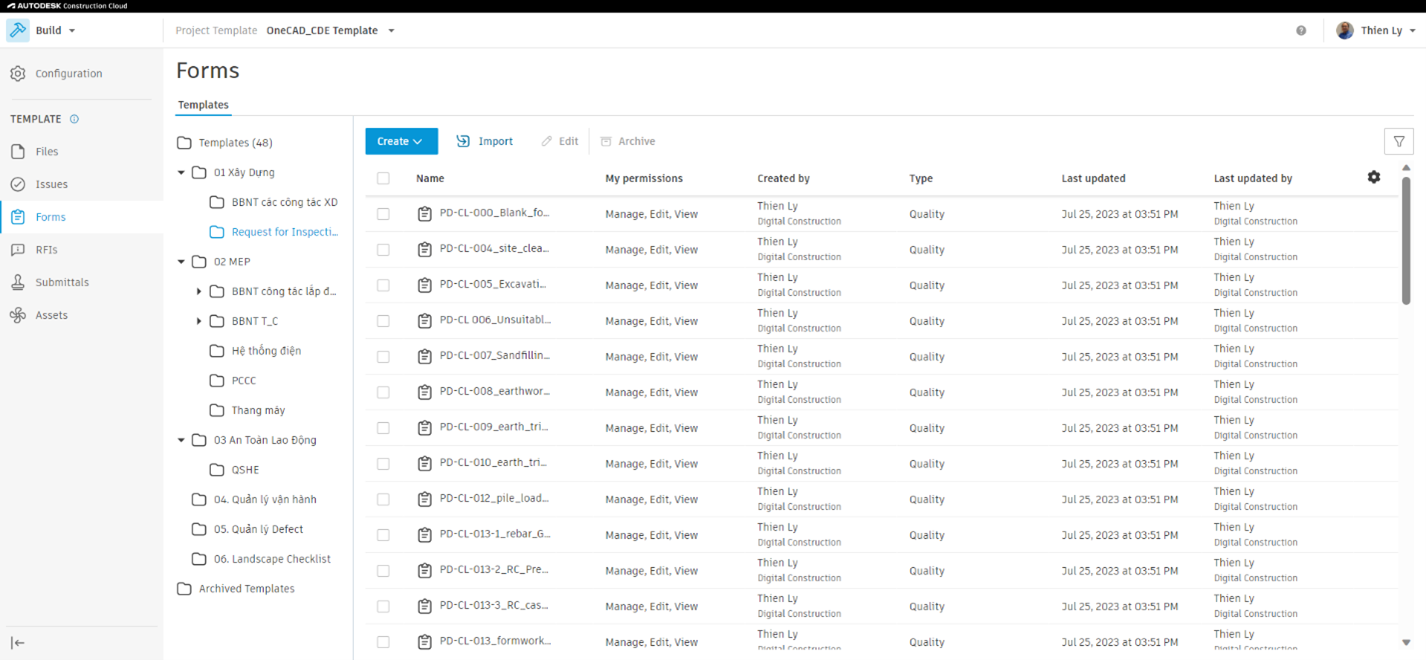Screen dimensions: 1426x660
Task: Click the Edit button
Action: (x=560, y=142)
